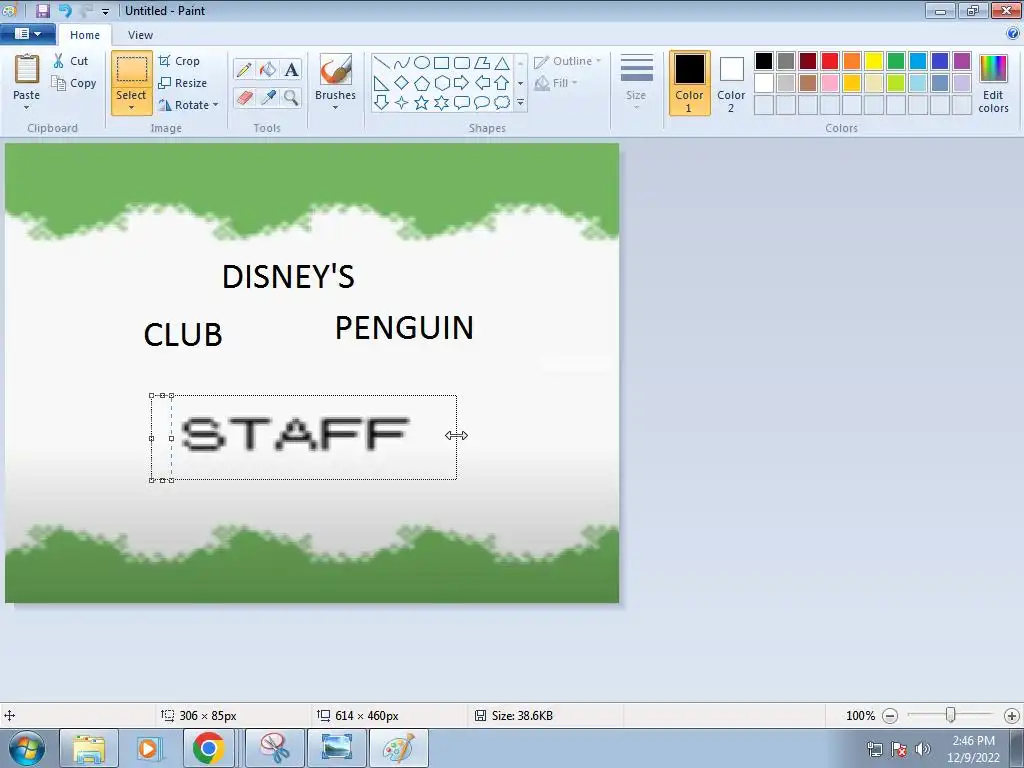
Task: Open the Paint file menu button
Action: pos(27,33)
